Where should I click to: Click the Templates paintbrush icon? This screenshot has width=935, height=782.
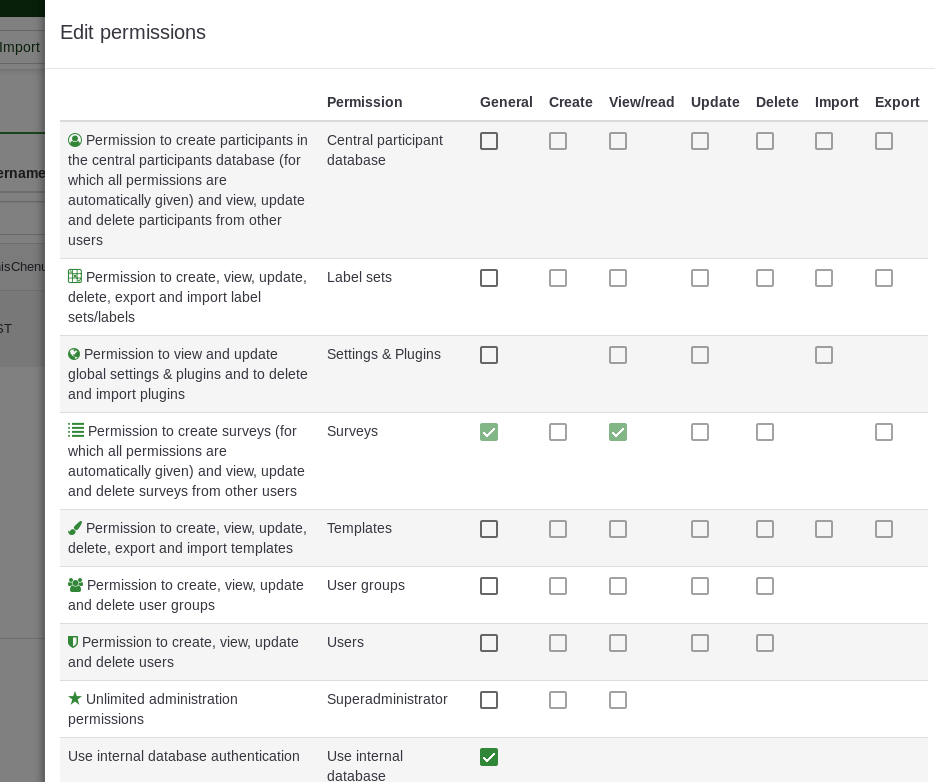point(75,528)
